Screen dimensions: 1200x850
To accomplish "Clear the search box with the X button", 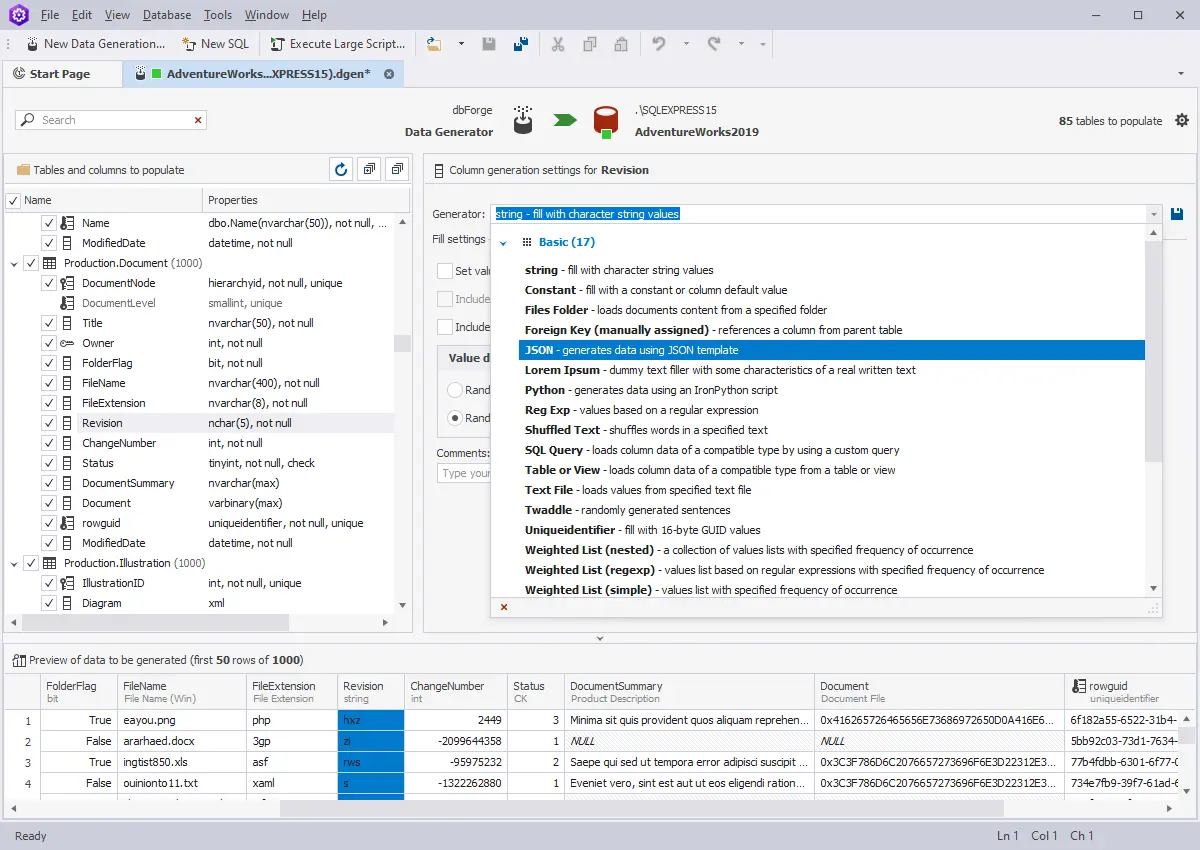I will [197, 119].
